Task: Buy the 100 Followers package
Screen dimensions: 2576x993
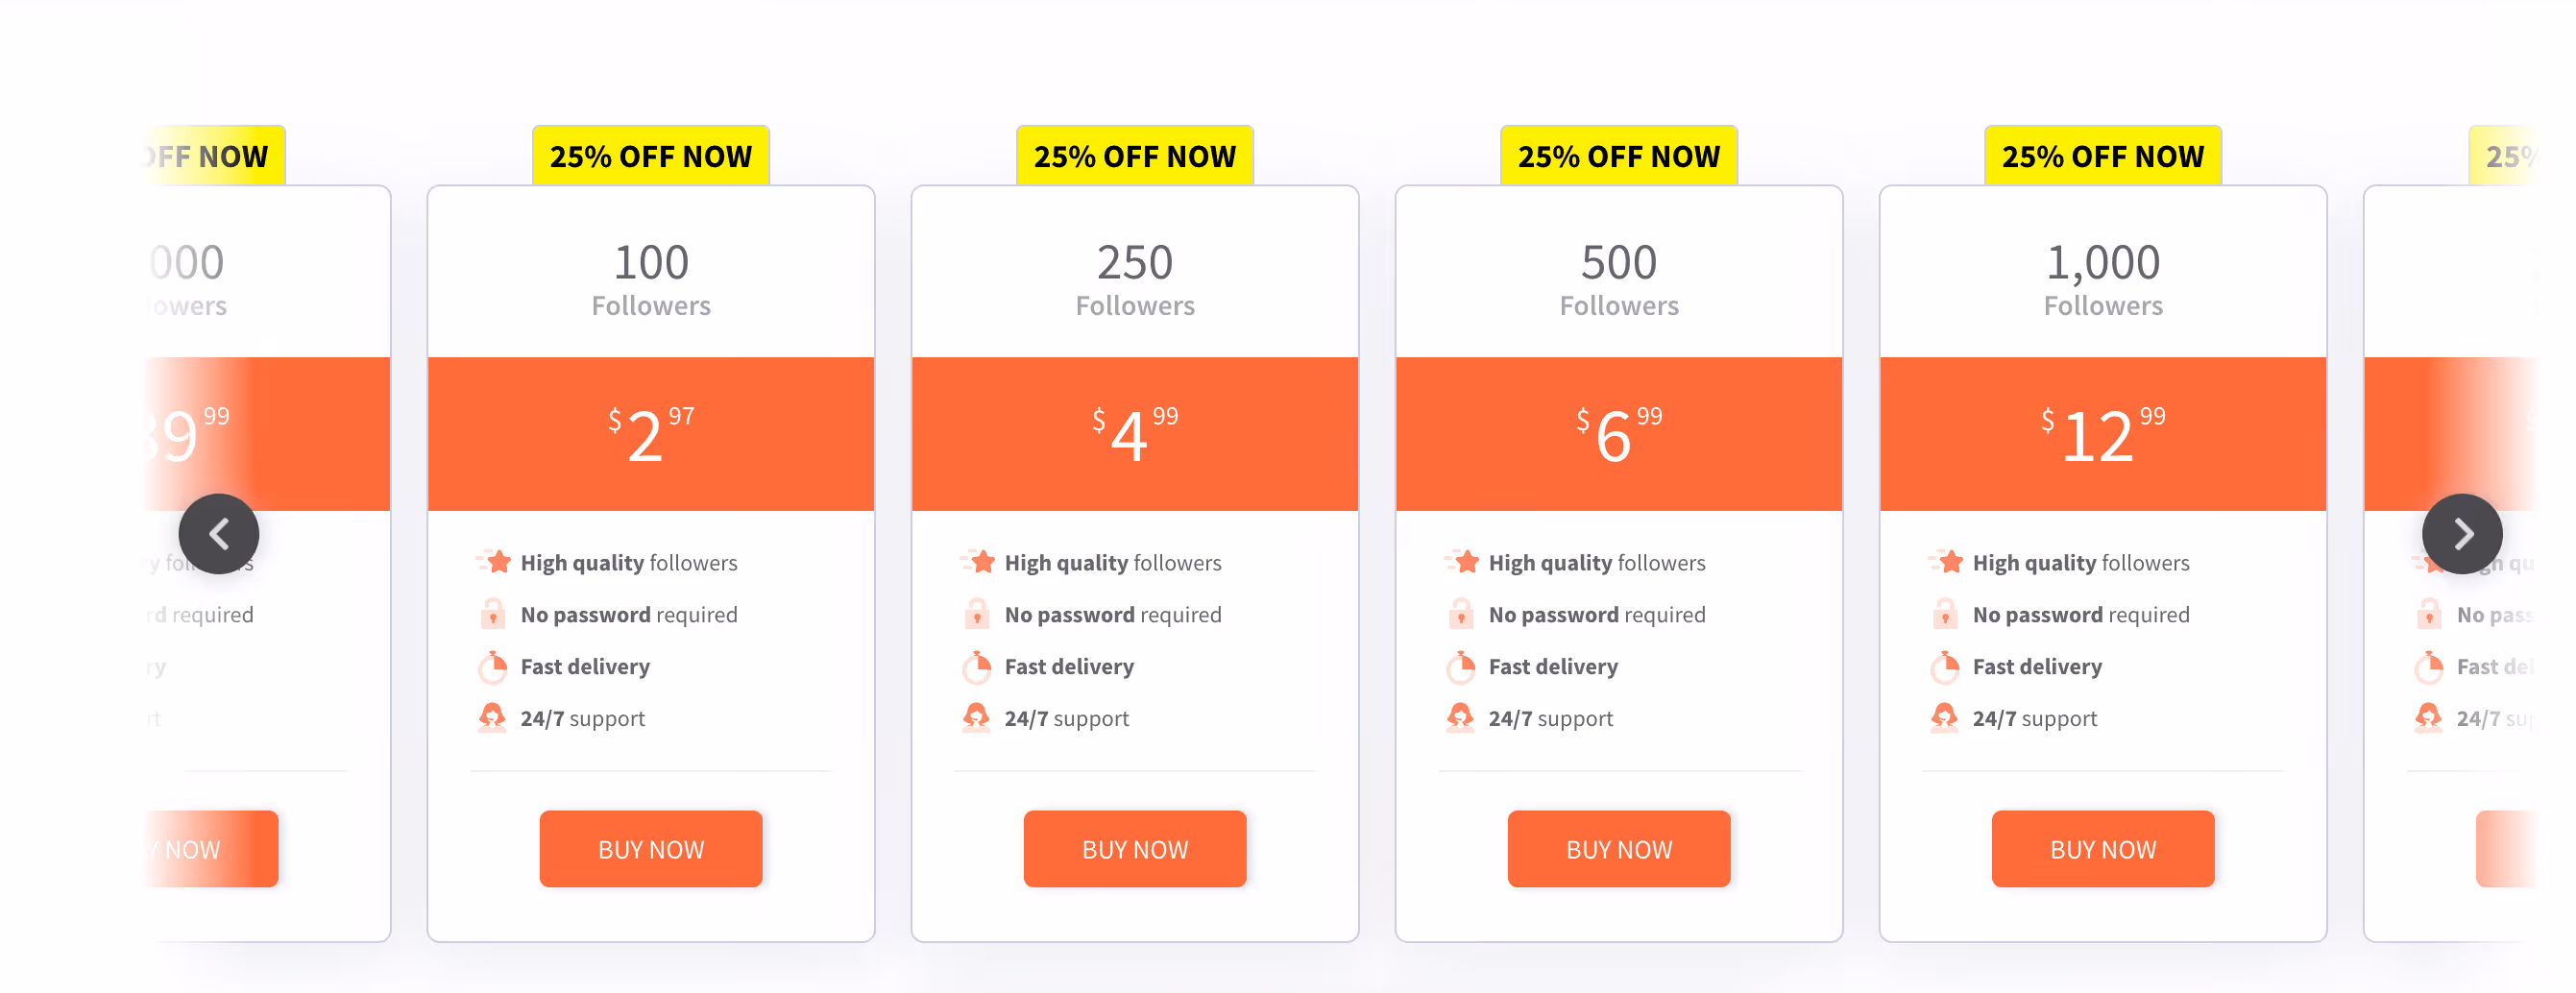Action: (x=651, y=849)
